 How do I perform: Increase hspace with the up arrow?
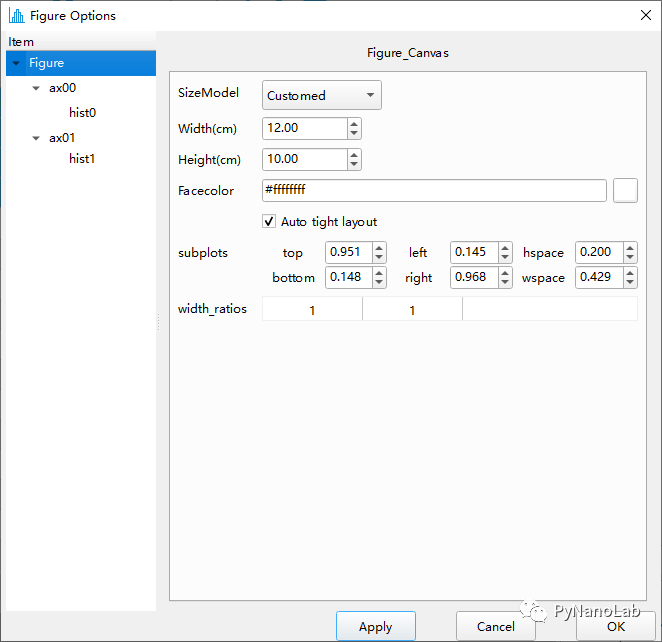pyautogui.click(x=630, y=247)
